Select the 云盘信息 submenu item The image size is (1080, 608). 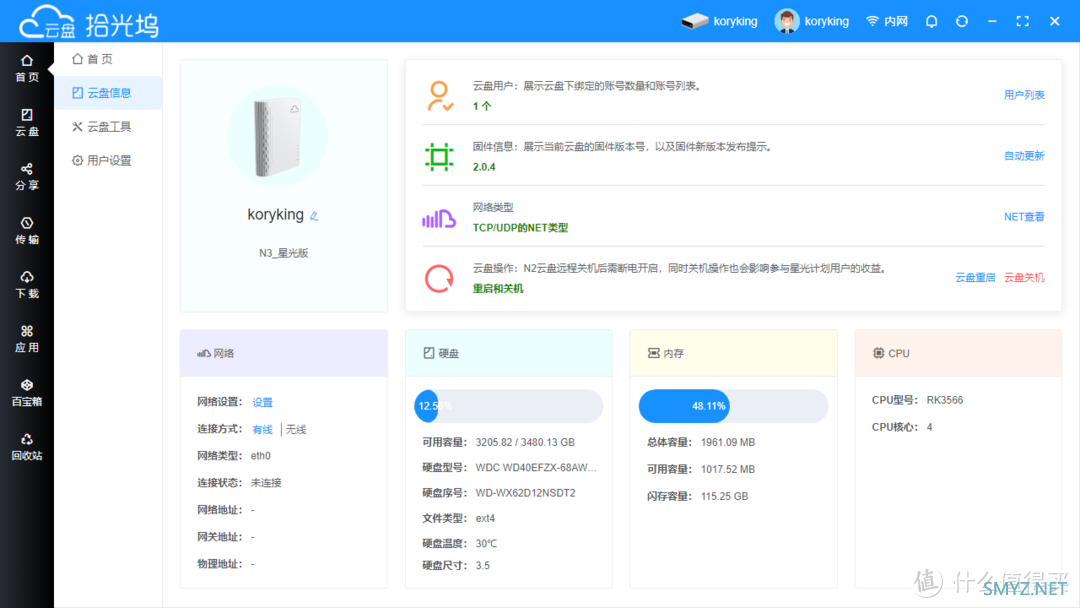[108, 93]
